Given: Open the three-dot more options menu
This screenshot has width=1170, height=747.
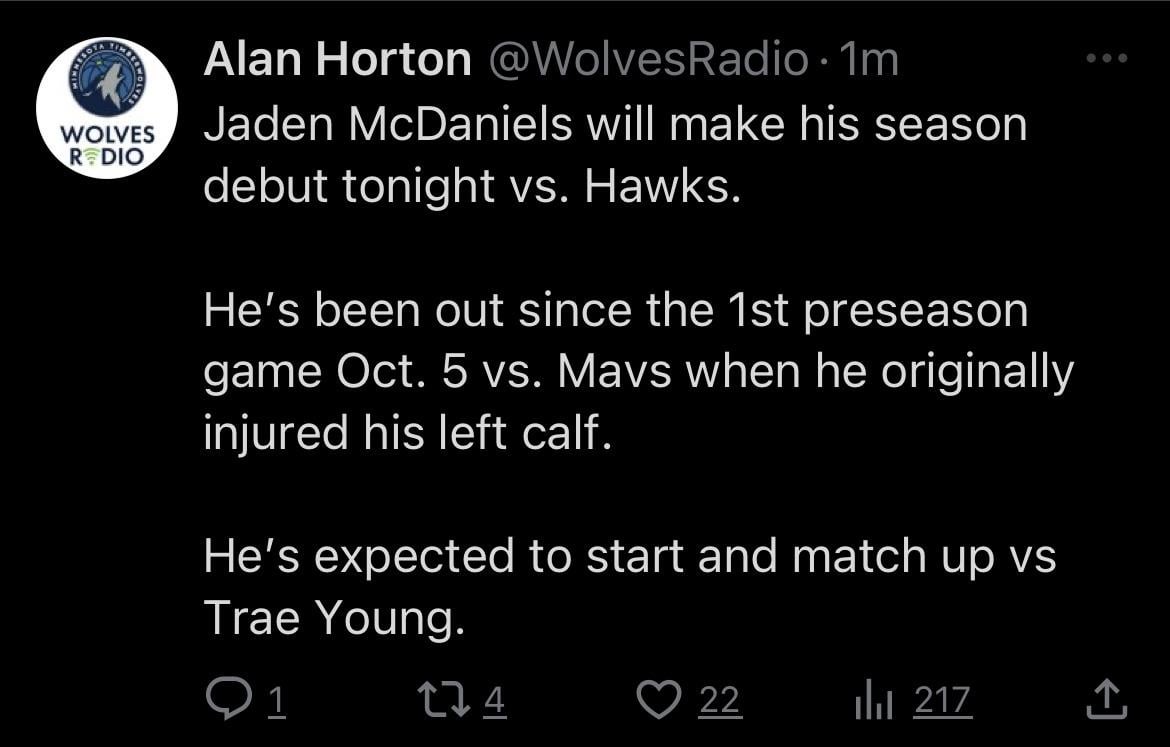Looking at the screenshot, I should [x=1107, y=59].
